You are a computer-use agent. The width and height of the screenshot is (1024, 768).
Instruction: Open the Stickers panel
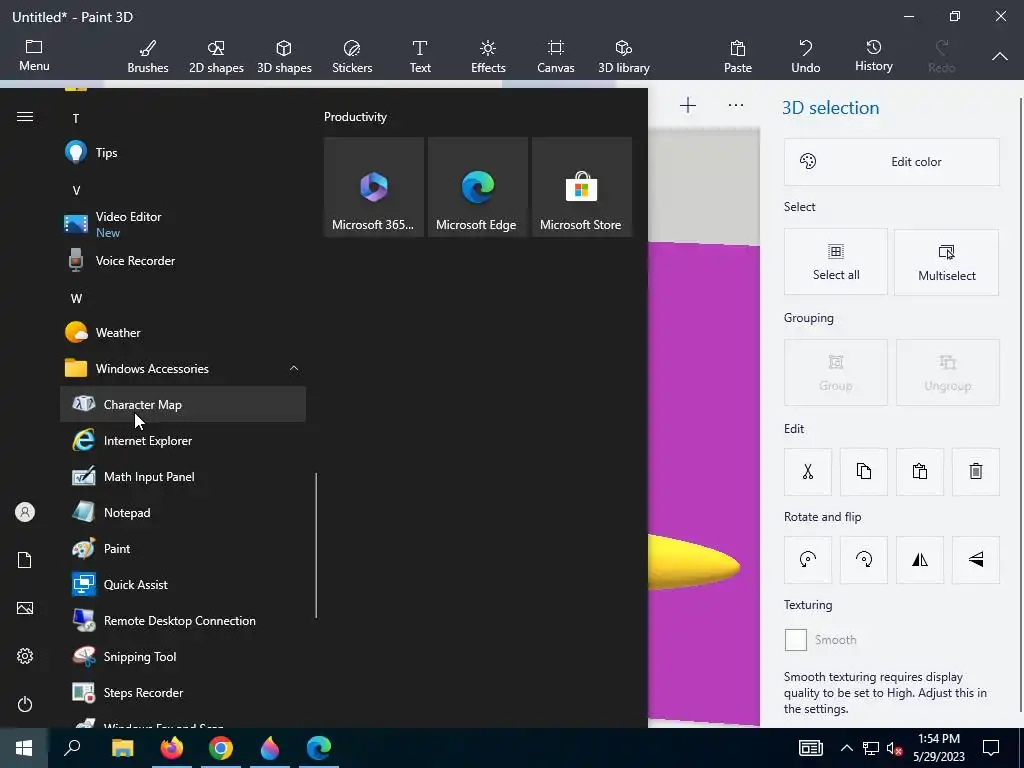click(x=352, y=56)
